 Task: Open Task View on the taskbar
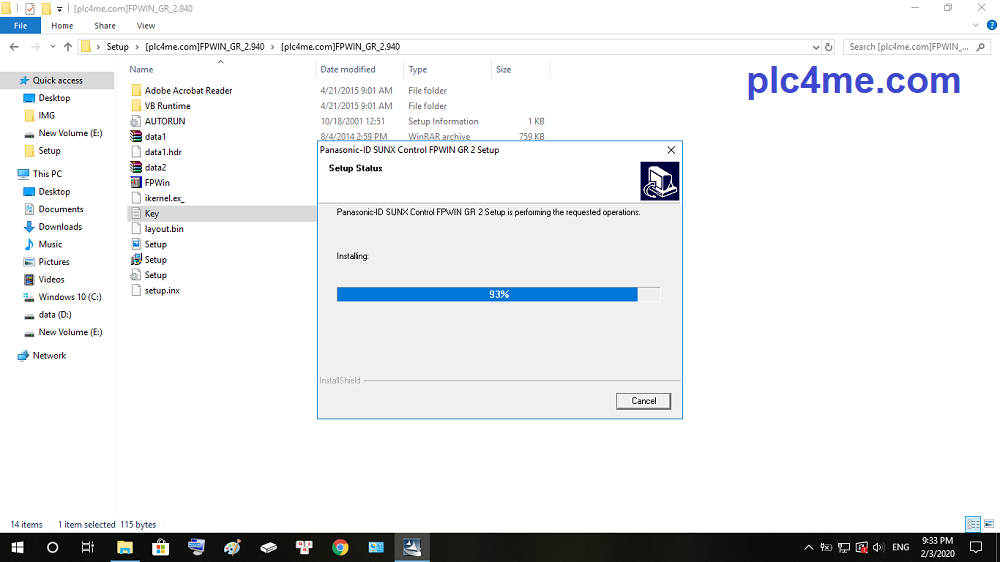88,547
